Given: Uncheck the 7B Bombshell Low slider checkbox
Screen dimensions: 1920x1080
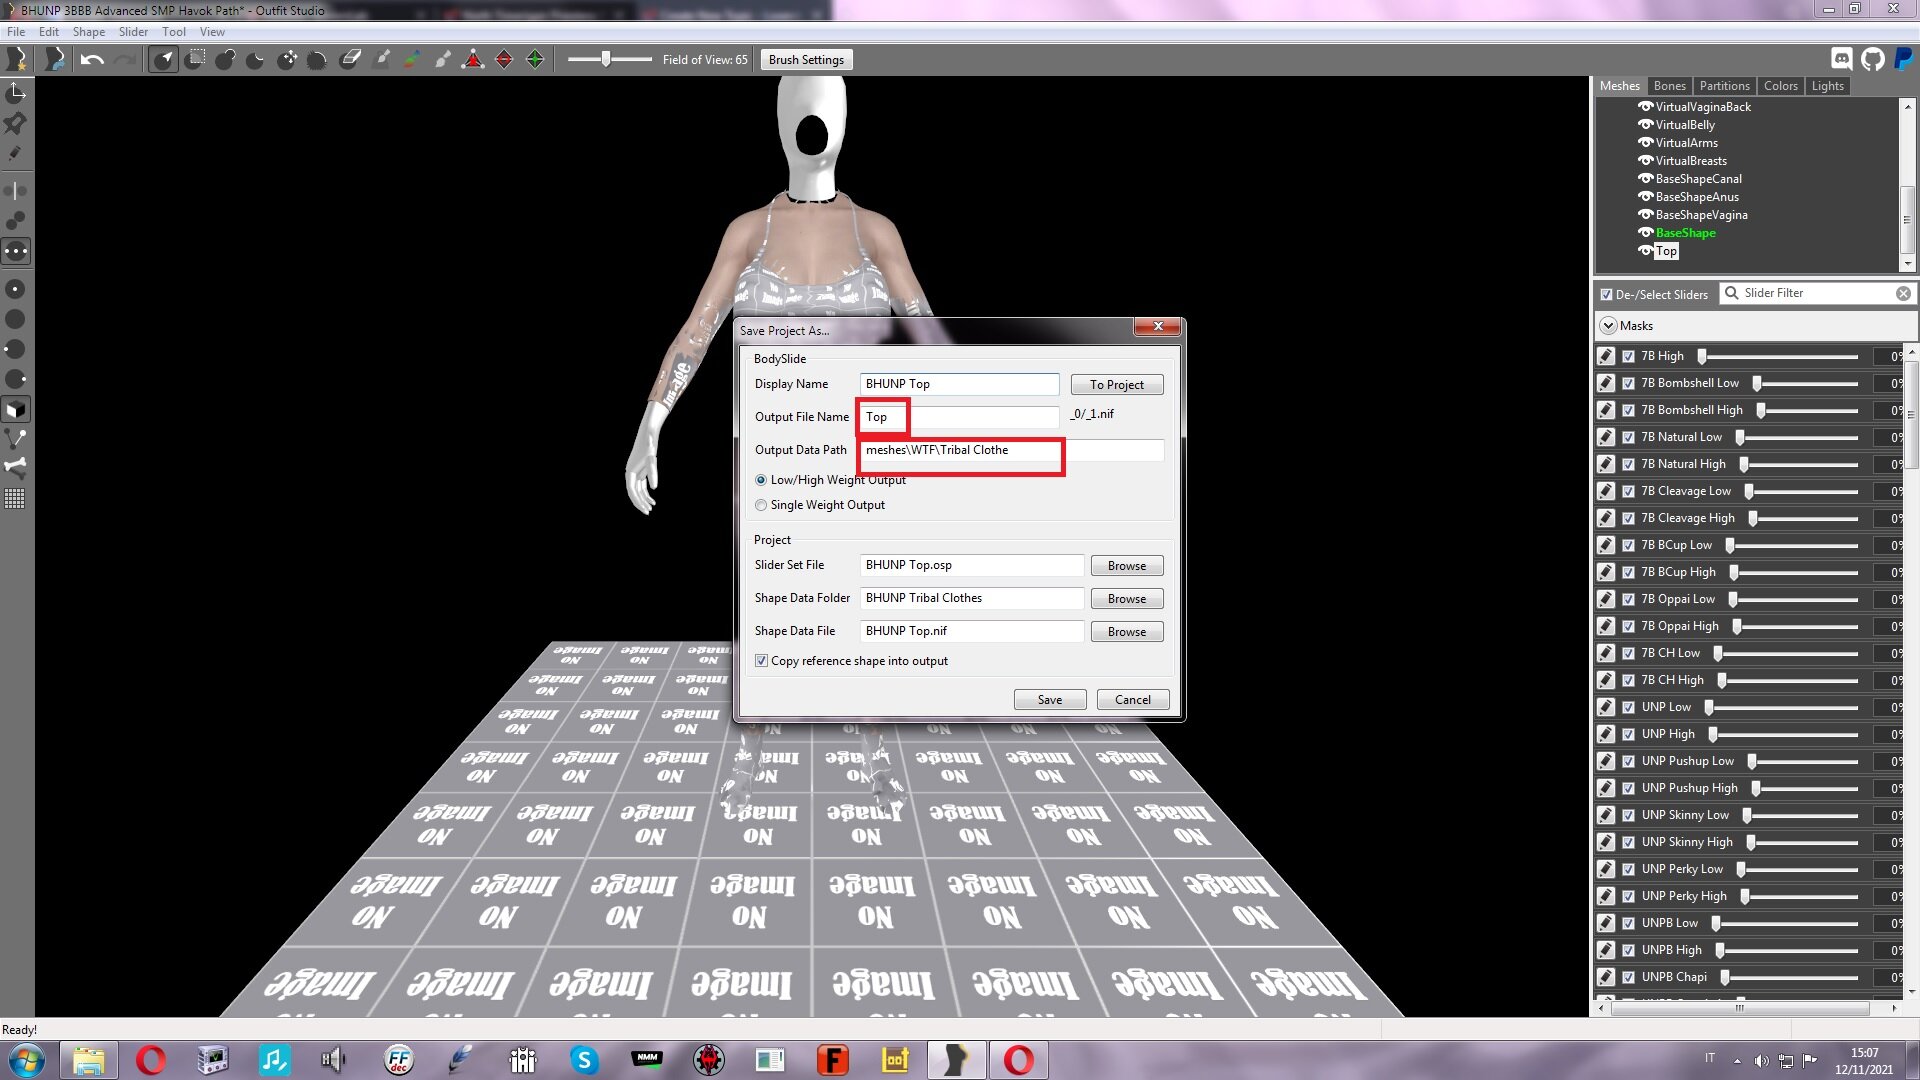Looking at the screenshot, I should 1628,383.
